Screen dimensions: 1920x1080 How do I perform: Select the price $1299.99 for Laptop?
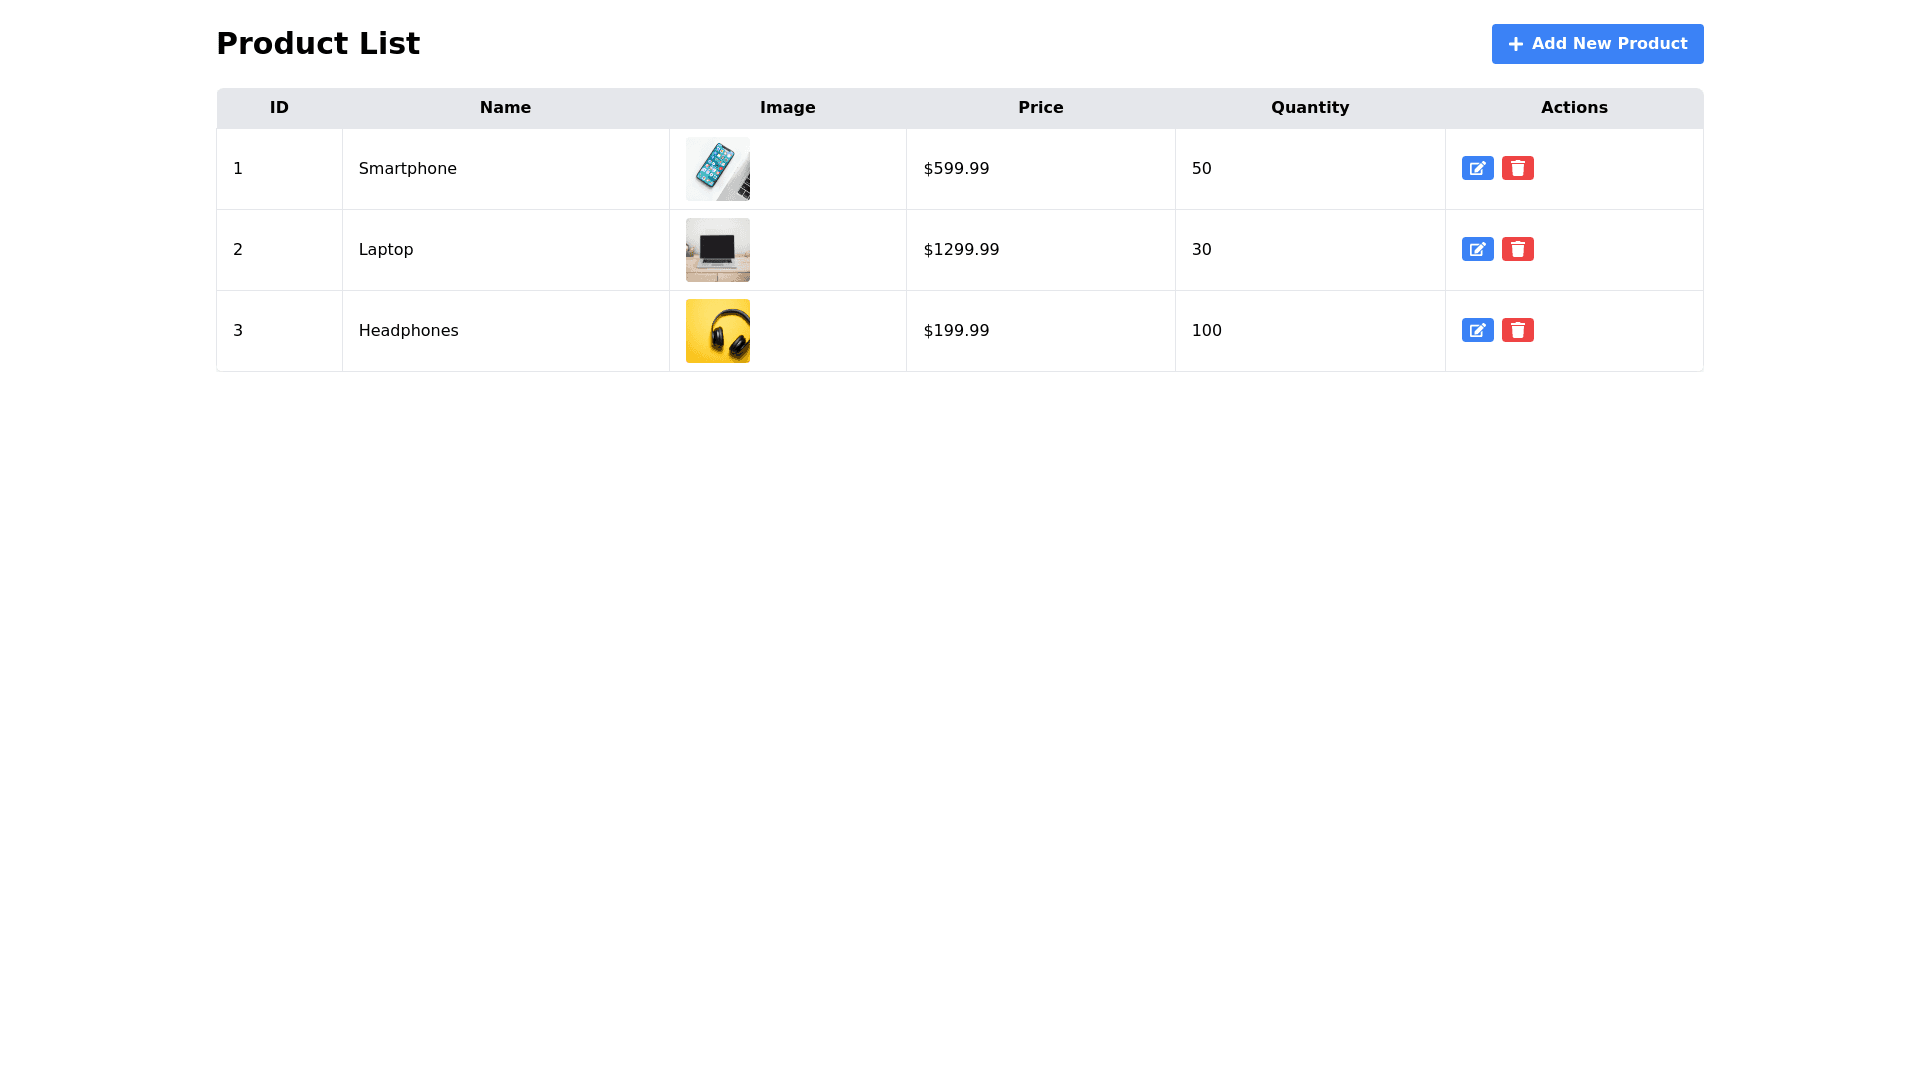(961, 249)
